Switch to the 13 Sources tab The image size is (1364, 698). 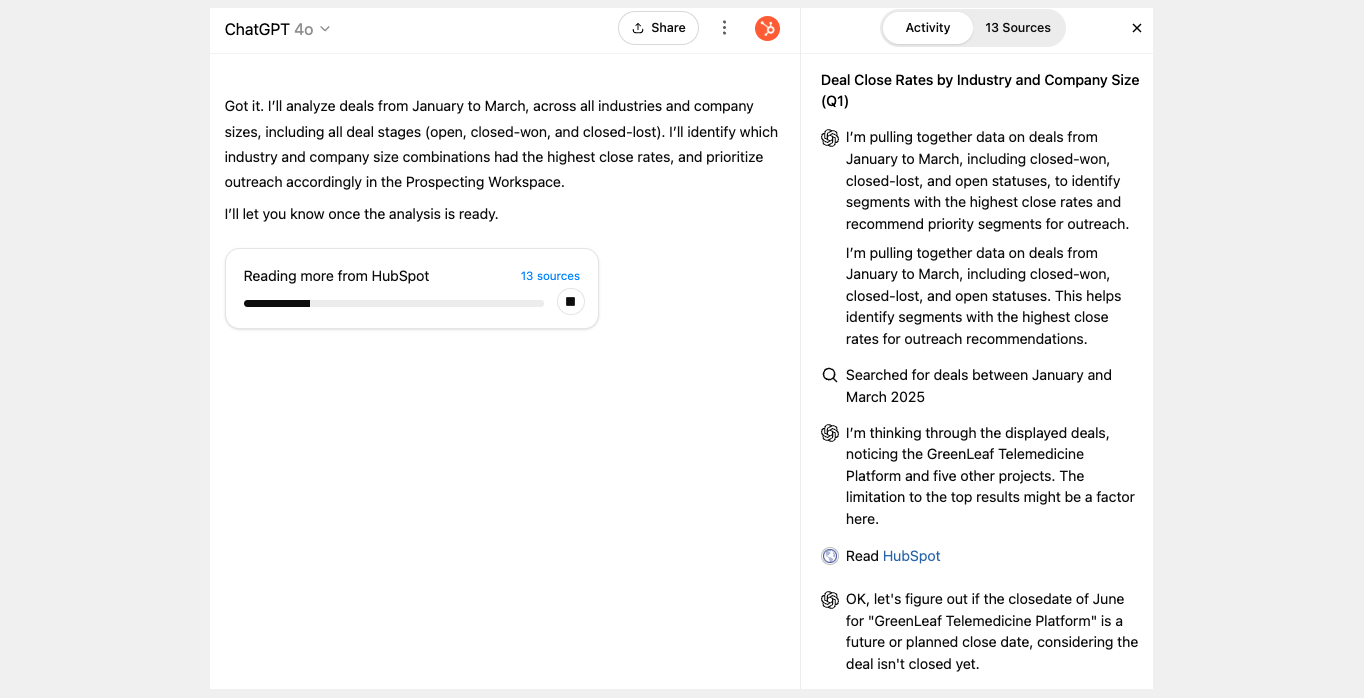point(1017,28)
